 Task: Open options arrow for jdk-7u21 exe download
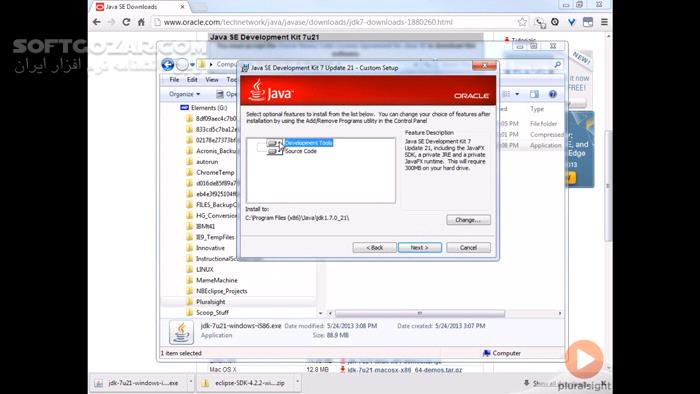click(191, 382)
